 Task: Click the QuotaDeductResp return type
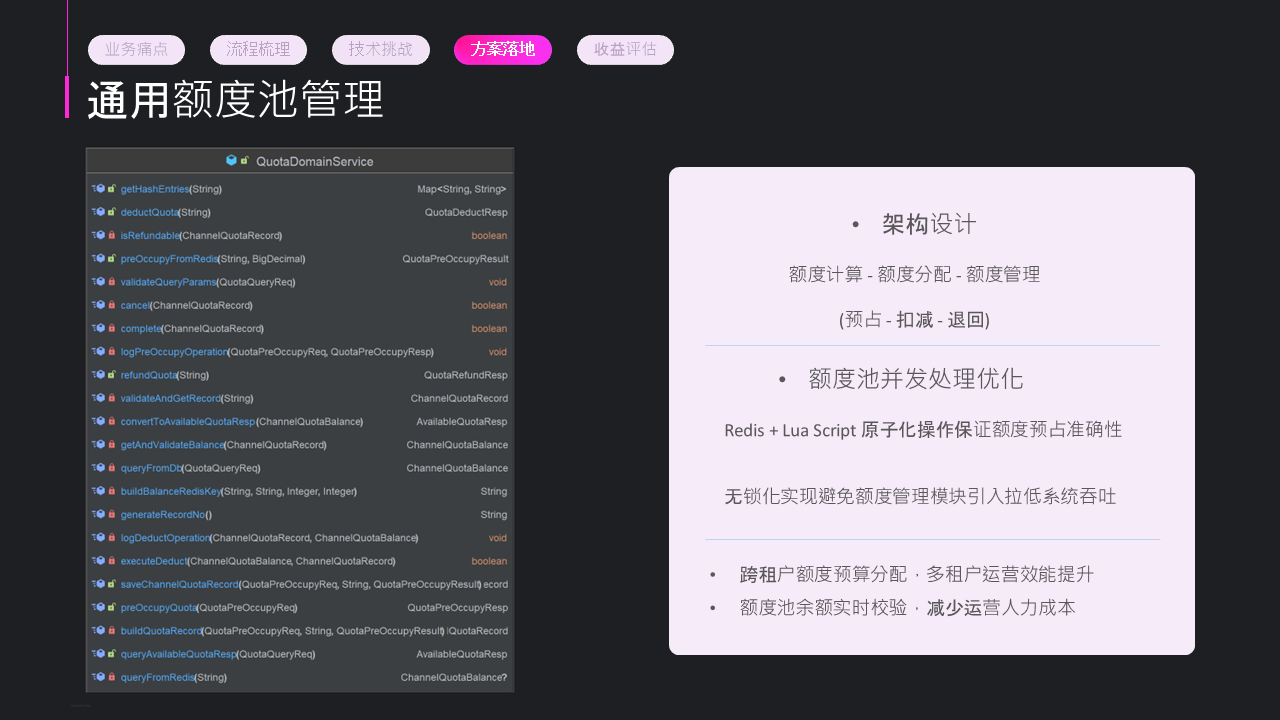tap(466, 212)
